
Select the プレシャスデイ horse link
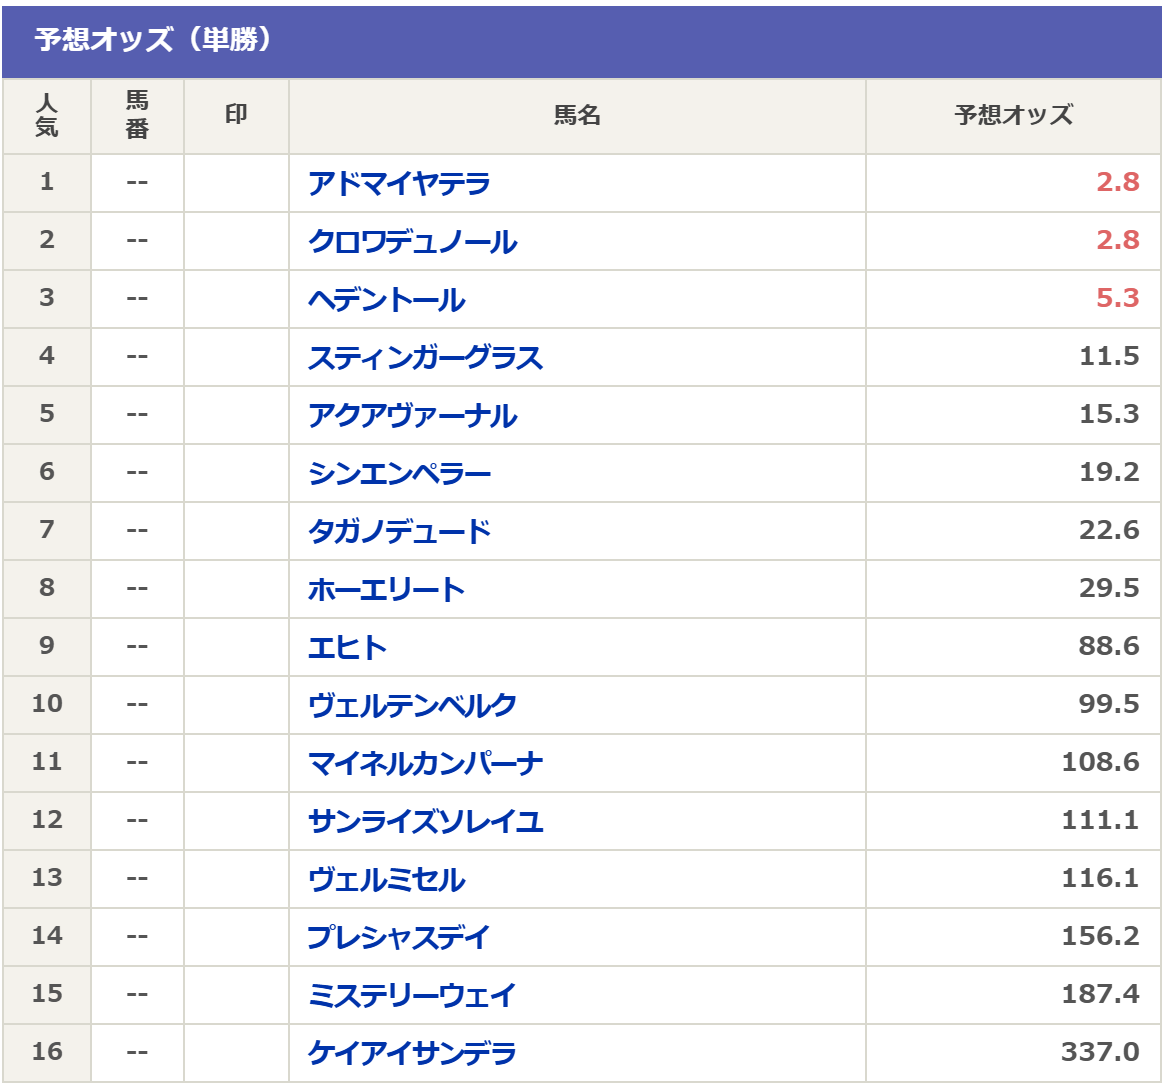tap(398, 937)
